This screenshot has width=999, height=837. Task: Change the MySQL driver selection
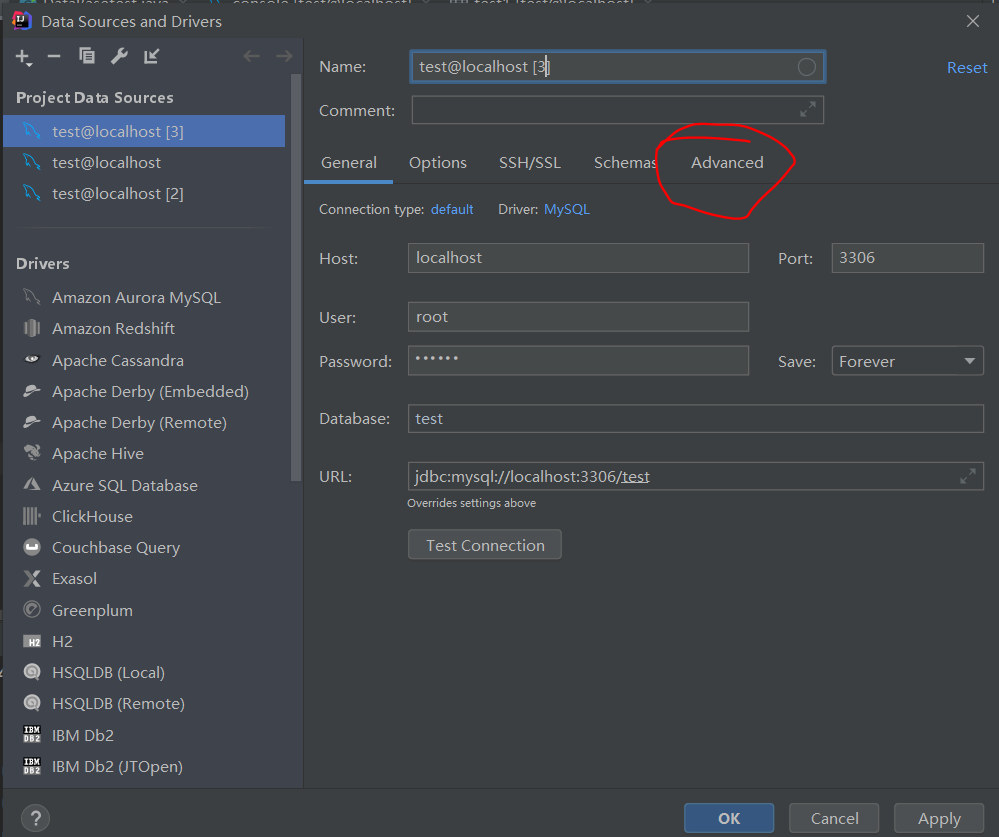[566, 209]
